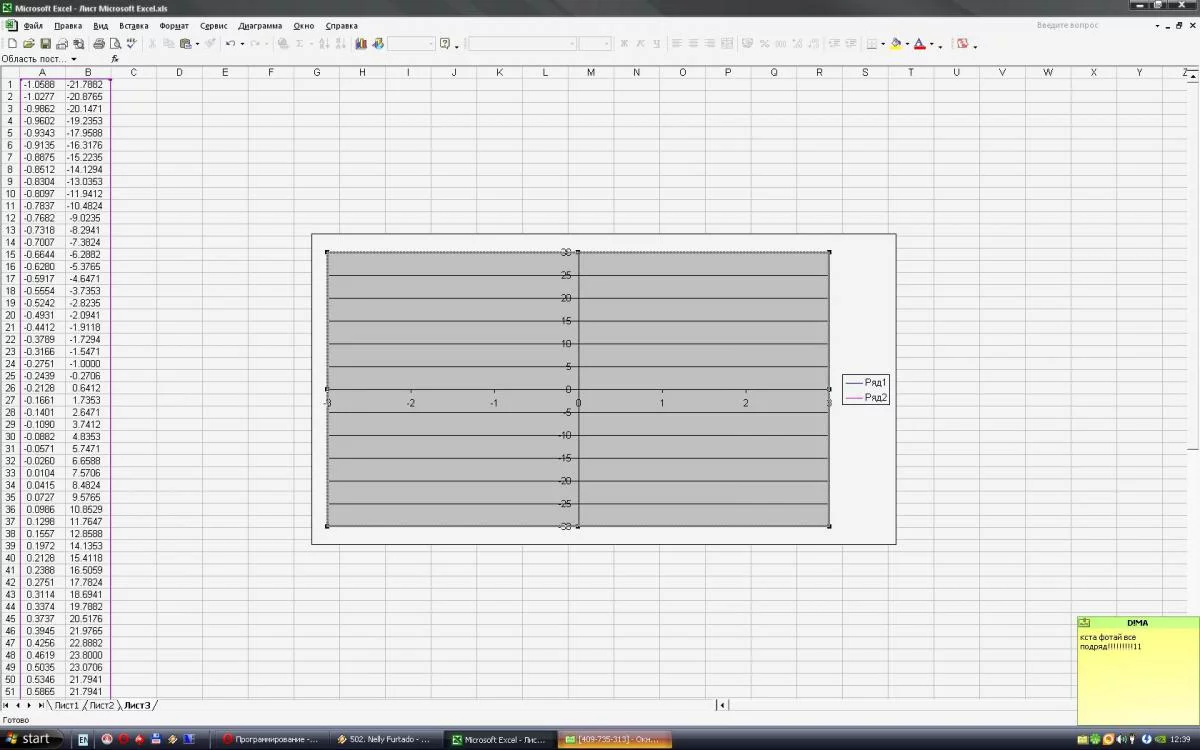1200x750 pixels.
Task: Launch the Chart Wizard icon
Action: [362, 43]
